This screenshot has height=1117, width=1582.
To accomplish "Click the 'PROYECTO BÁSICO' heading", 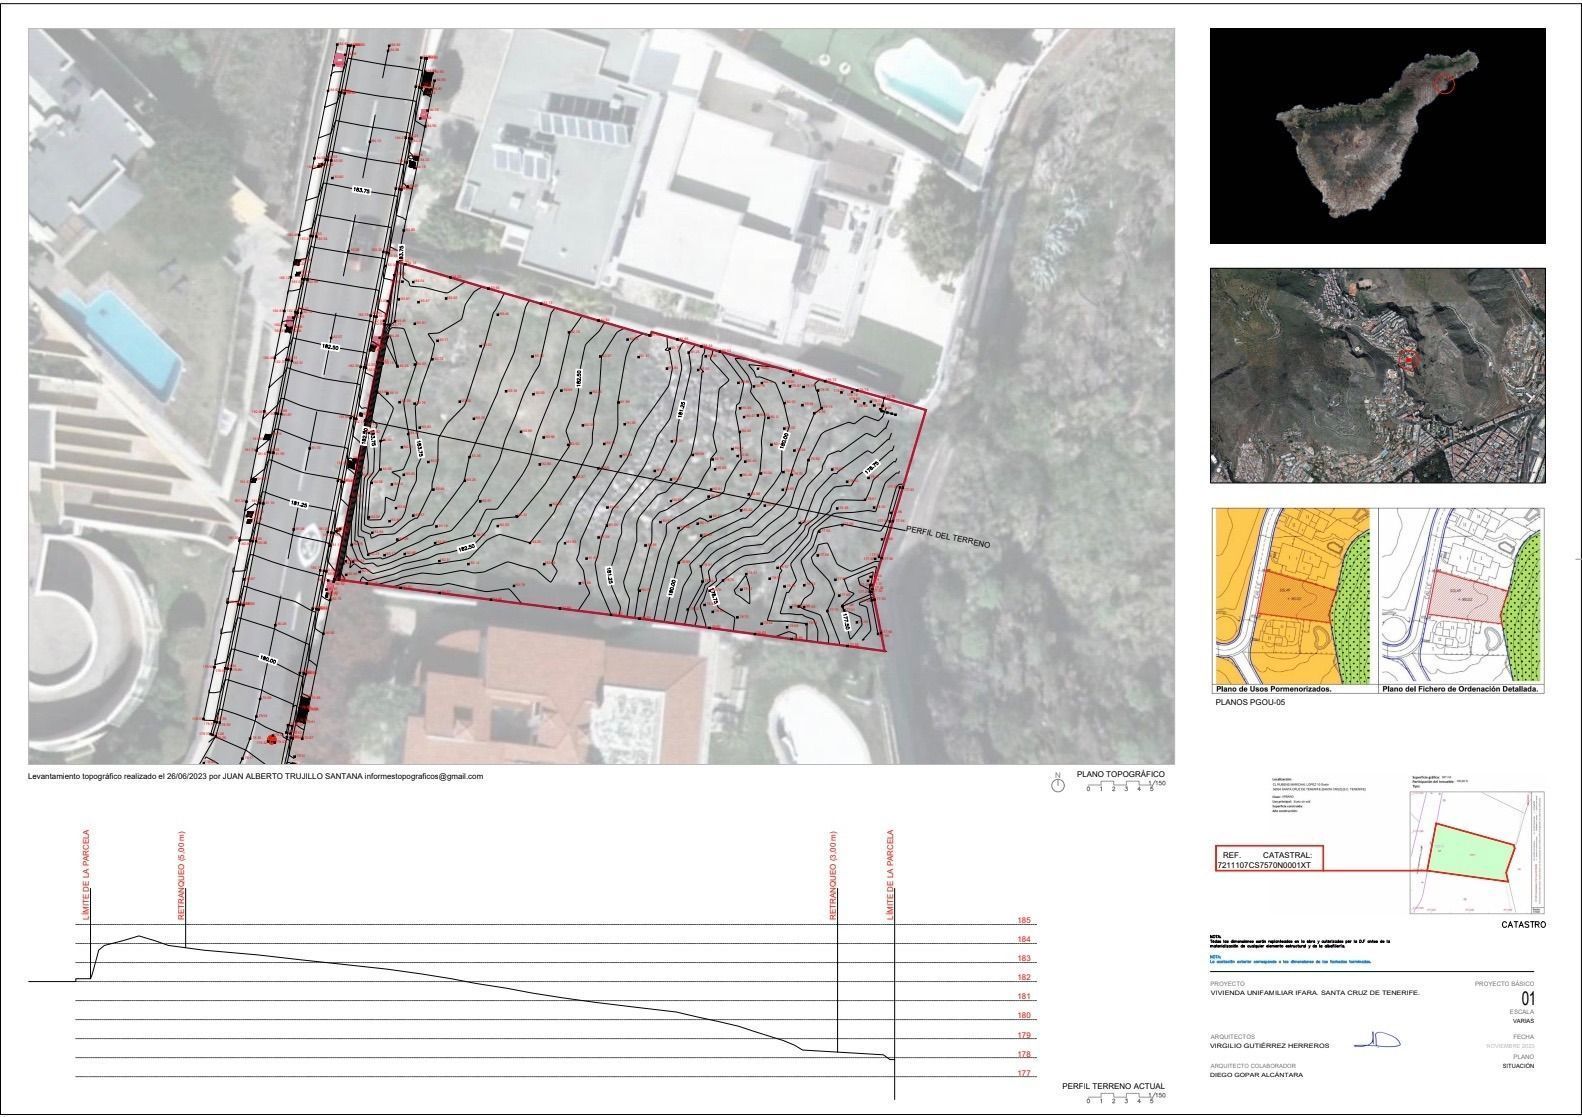I will [1504, 985].
